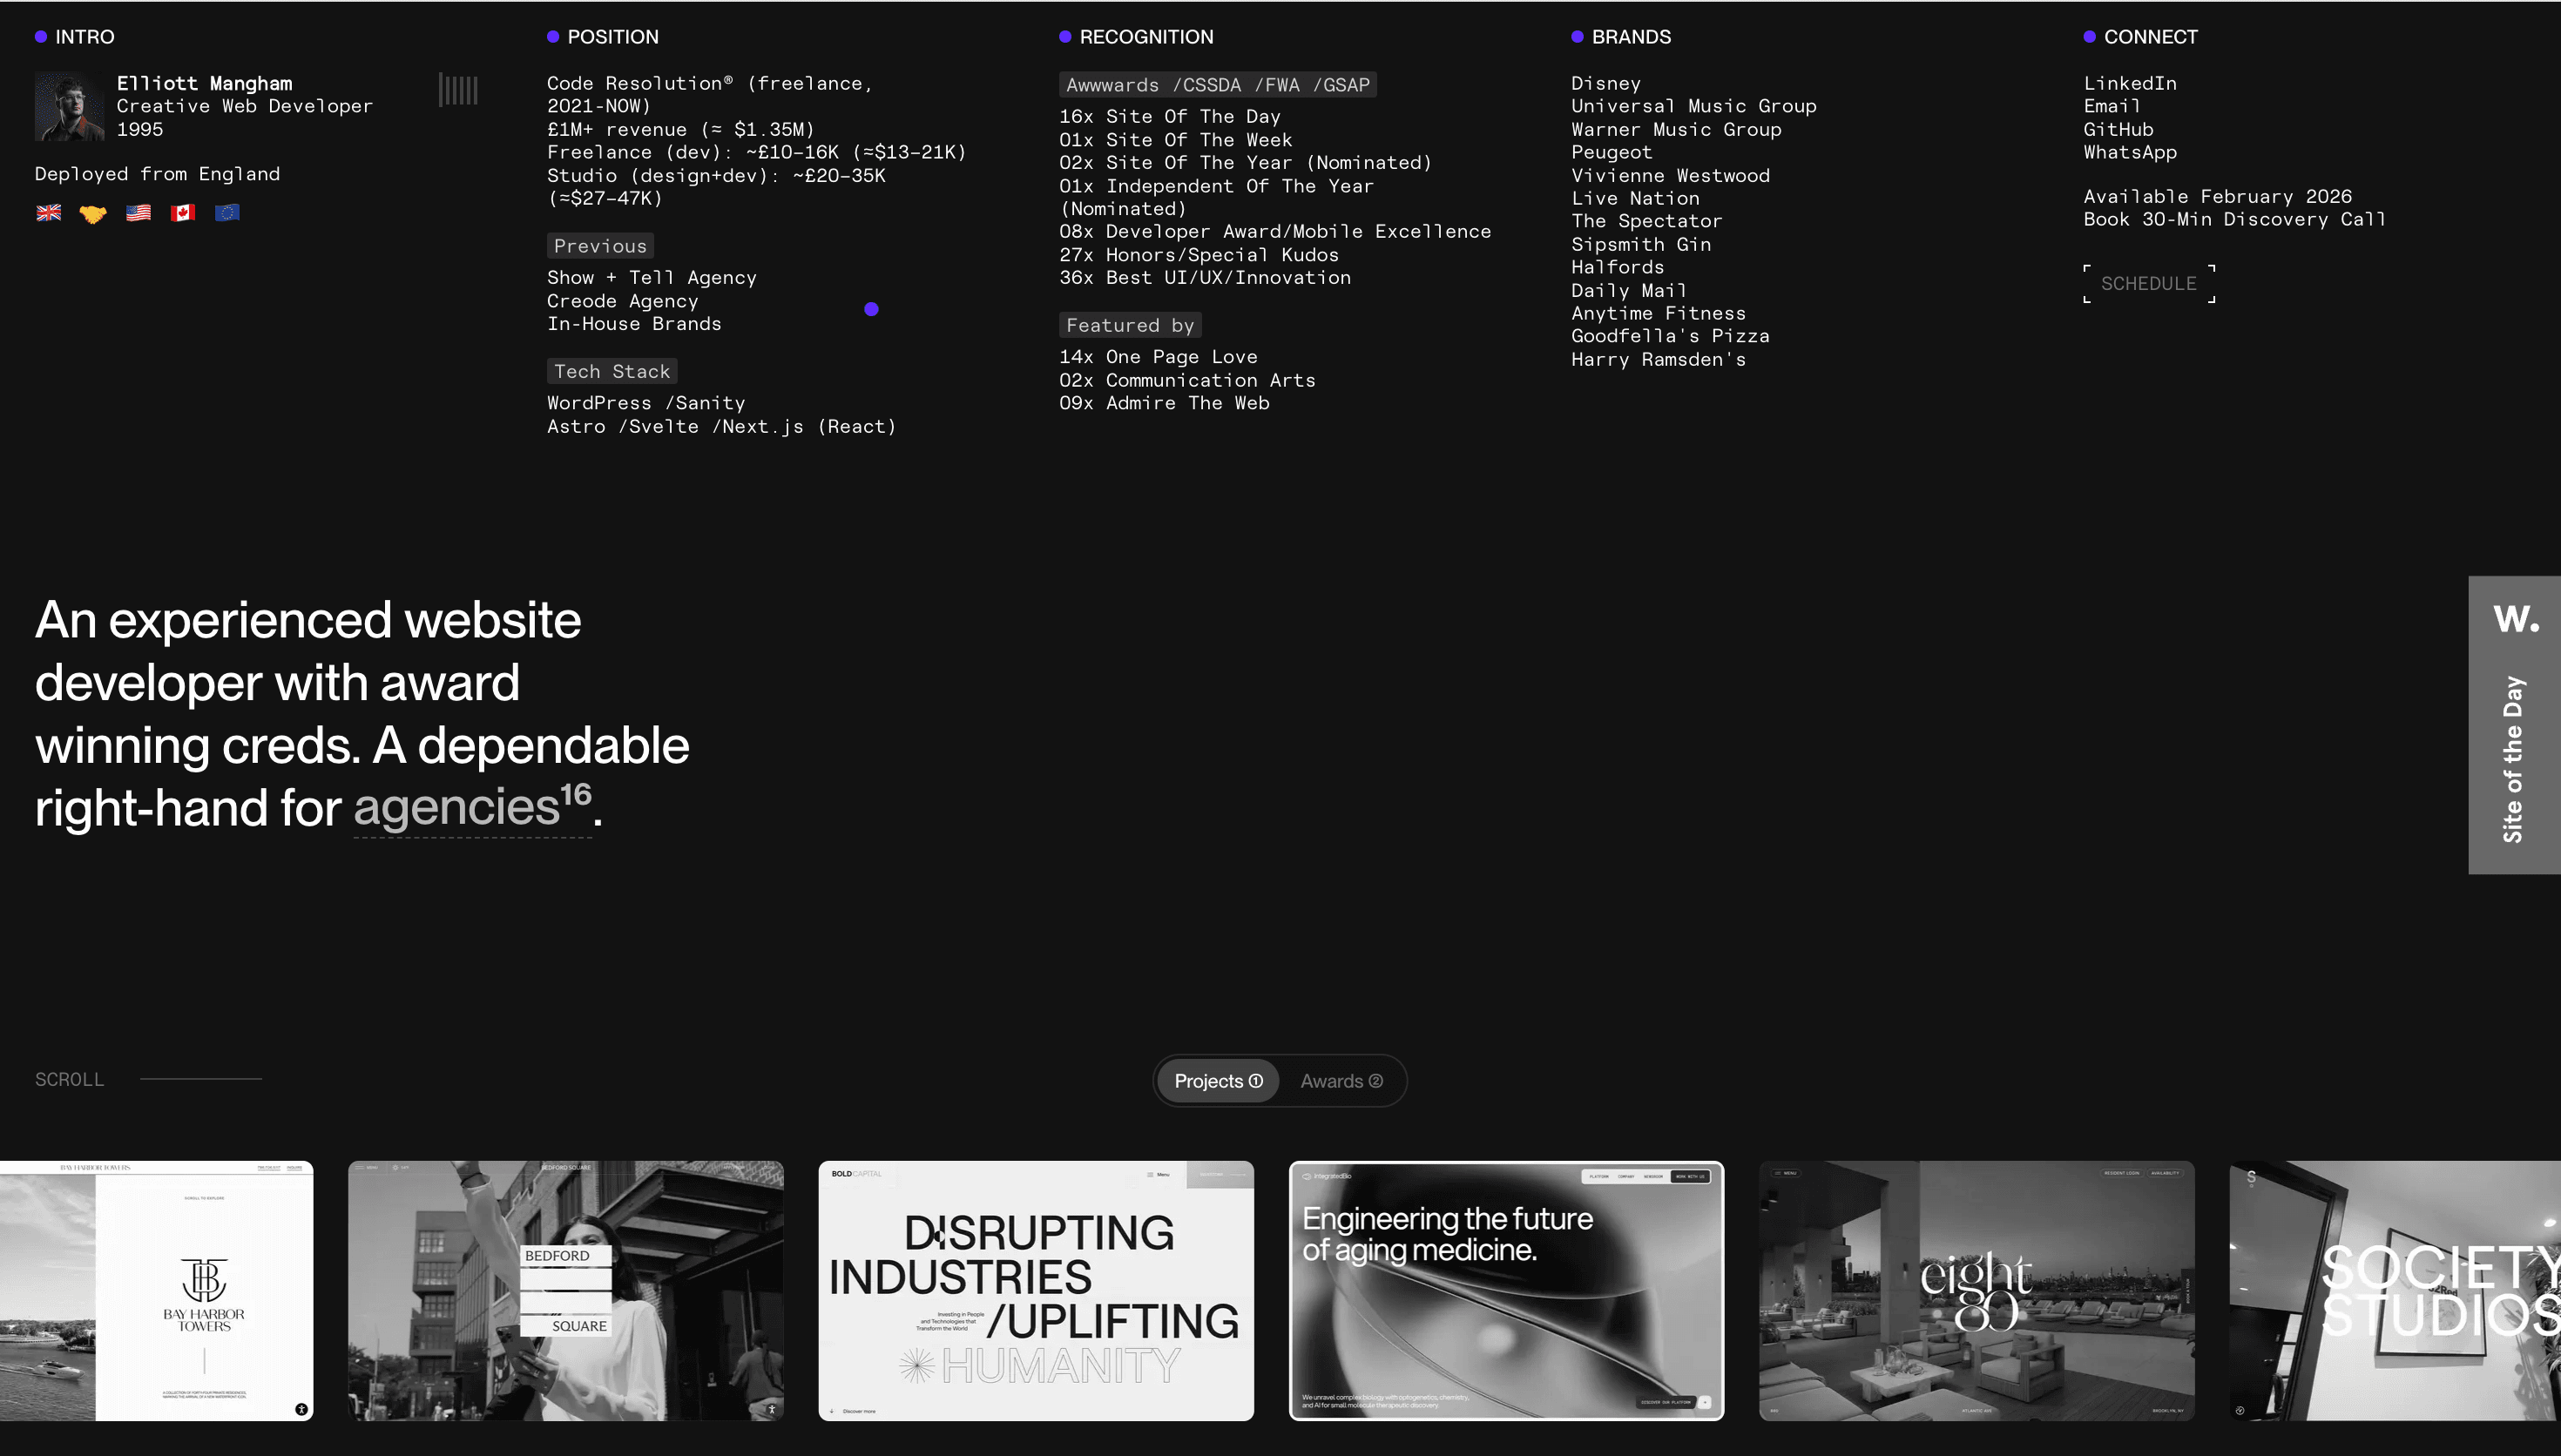Click the US flag emoji icon
Image resolution: width=2561 pixels, height=1456 pixels.
point(138,212)
